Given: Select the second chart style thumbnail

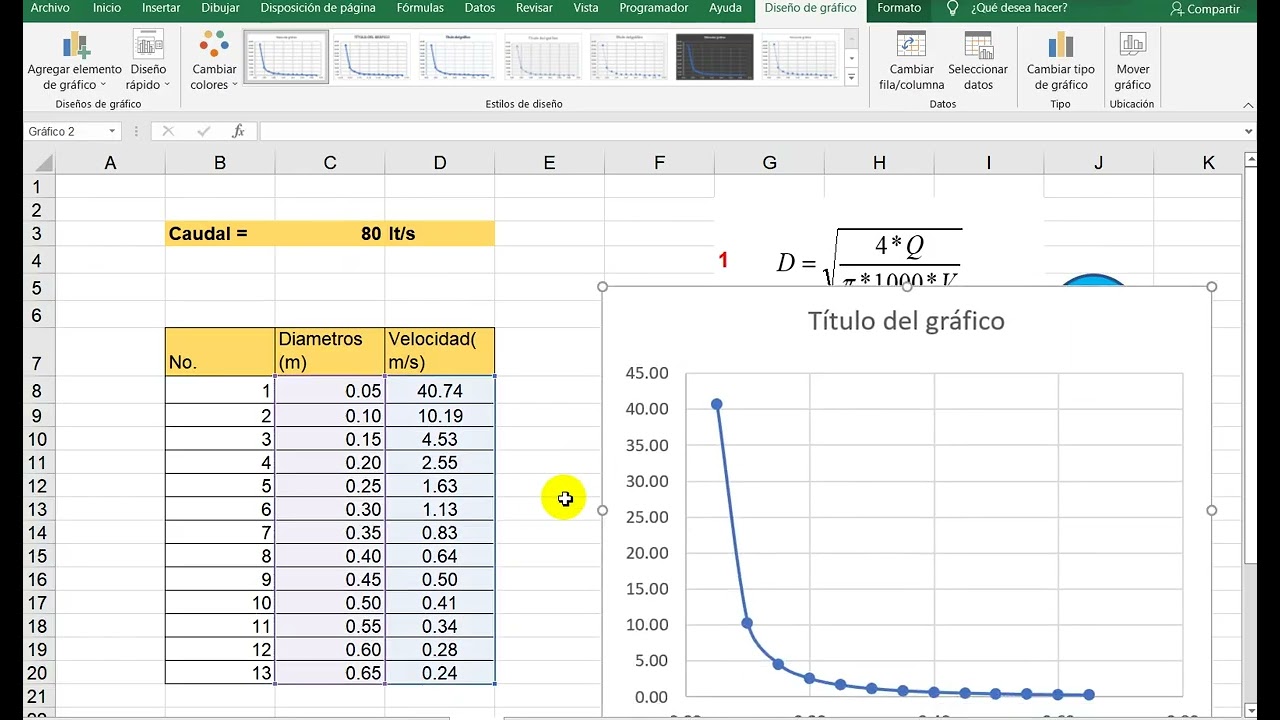Looking at the screenshot, I should tap(372, 56).
